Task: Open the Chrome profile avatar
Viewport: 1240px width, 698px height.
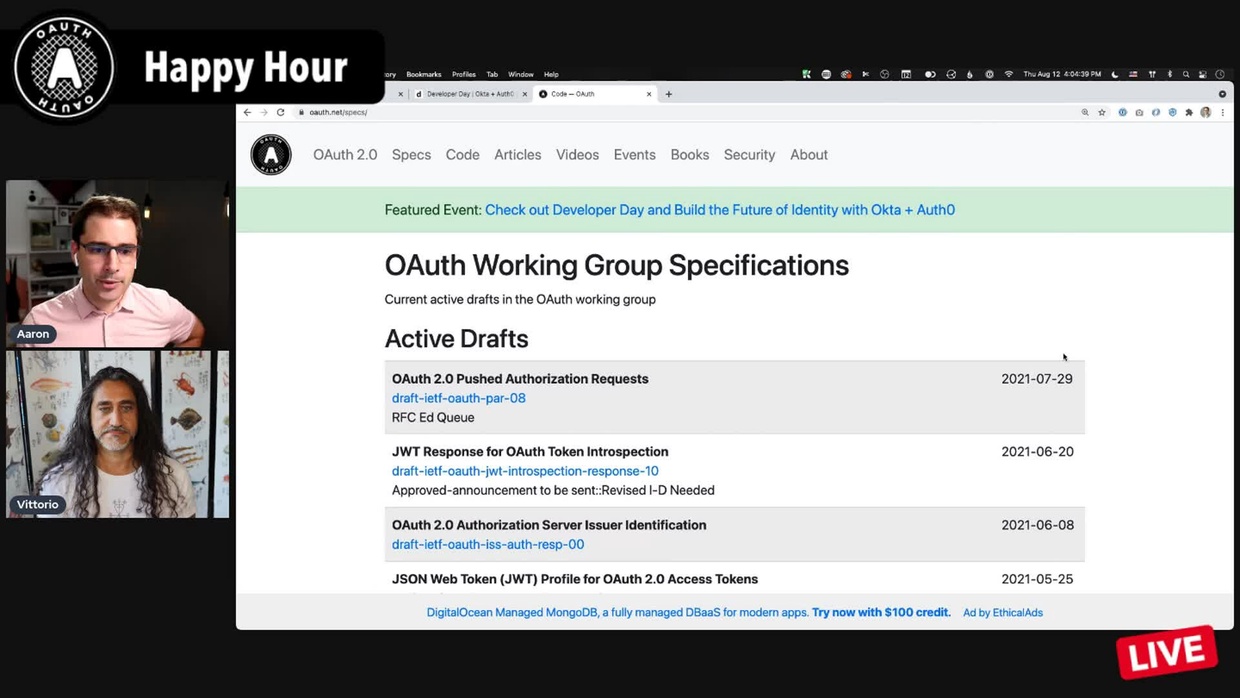Action: coord(1206,112)
